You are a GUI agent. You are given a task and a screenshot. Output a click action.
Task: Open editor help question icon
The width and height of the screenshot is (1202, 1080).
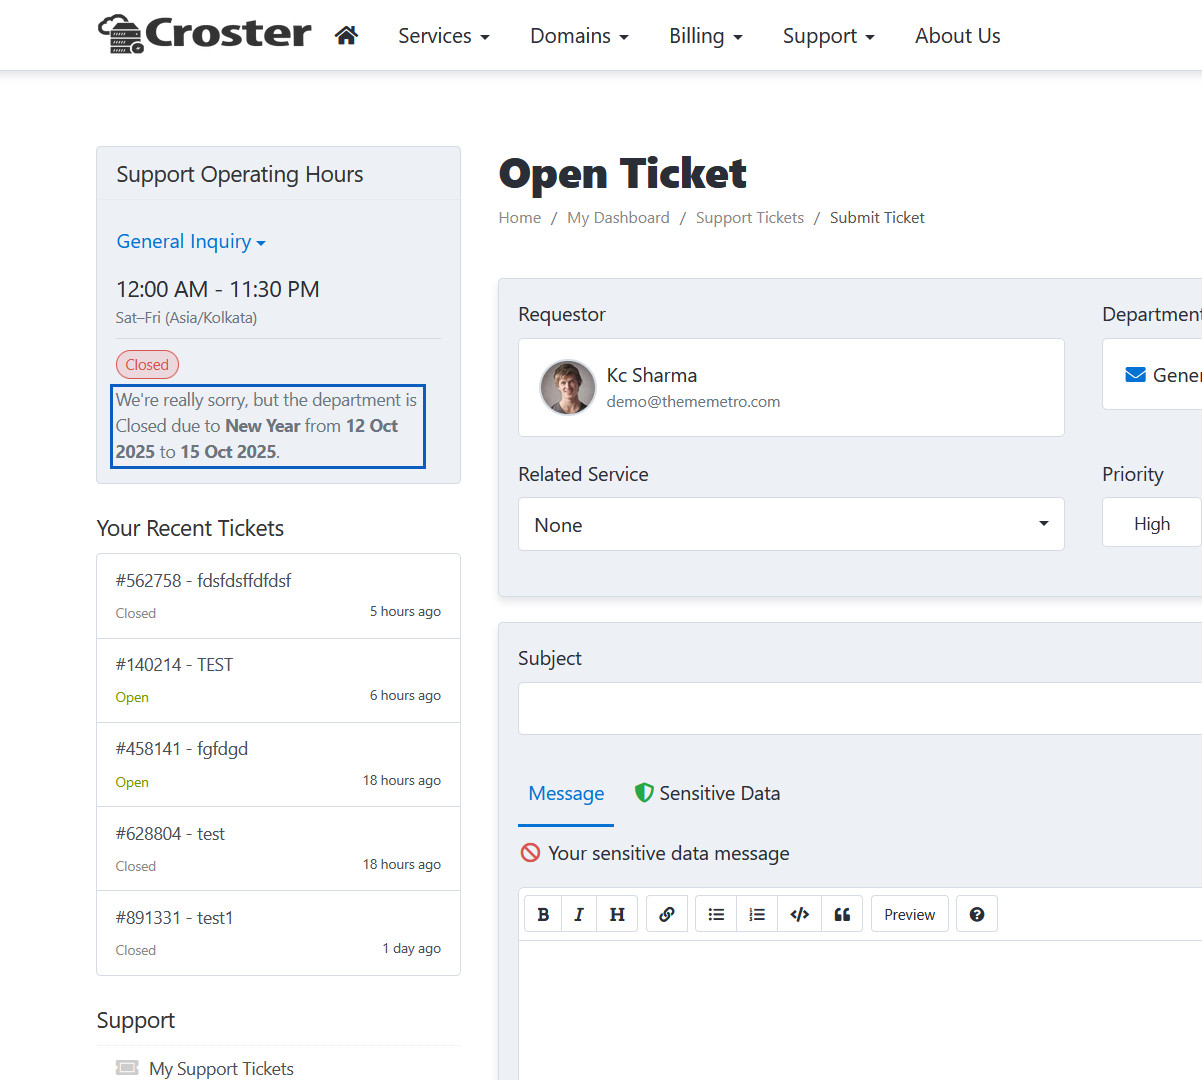977,914
